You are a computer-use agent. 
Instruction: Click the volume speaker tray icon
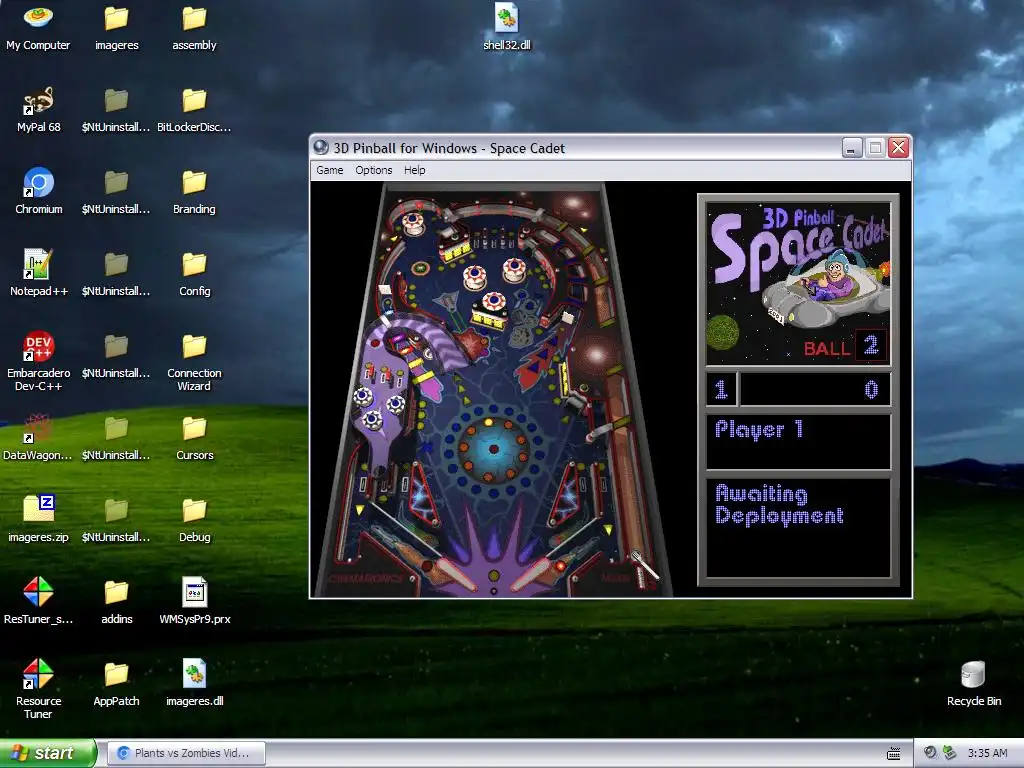(x=930, y=753)
